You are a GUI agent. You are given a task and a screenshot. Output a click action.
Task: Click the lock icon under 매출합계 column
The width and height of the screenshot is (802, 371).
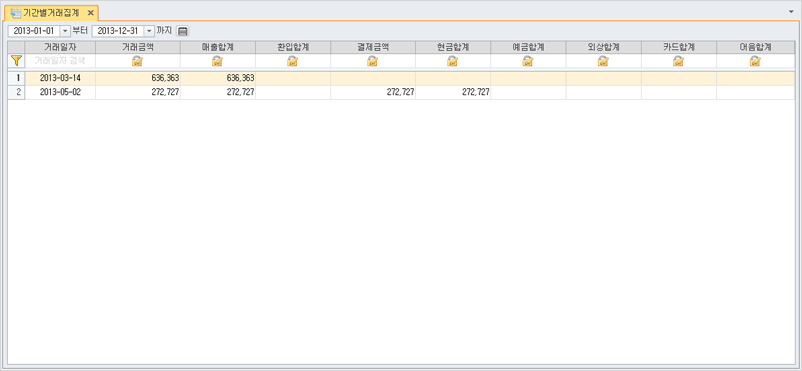217,61
